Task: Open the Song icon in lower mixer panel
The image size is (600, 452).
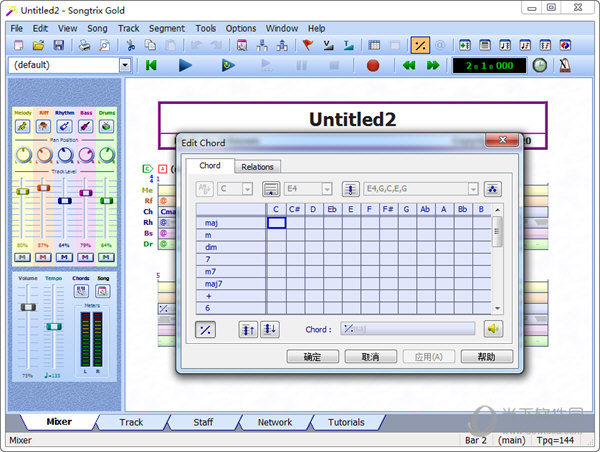Action: [x=103, y=291]
